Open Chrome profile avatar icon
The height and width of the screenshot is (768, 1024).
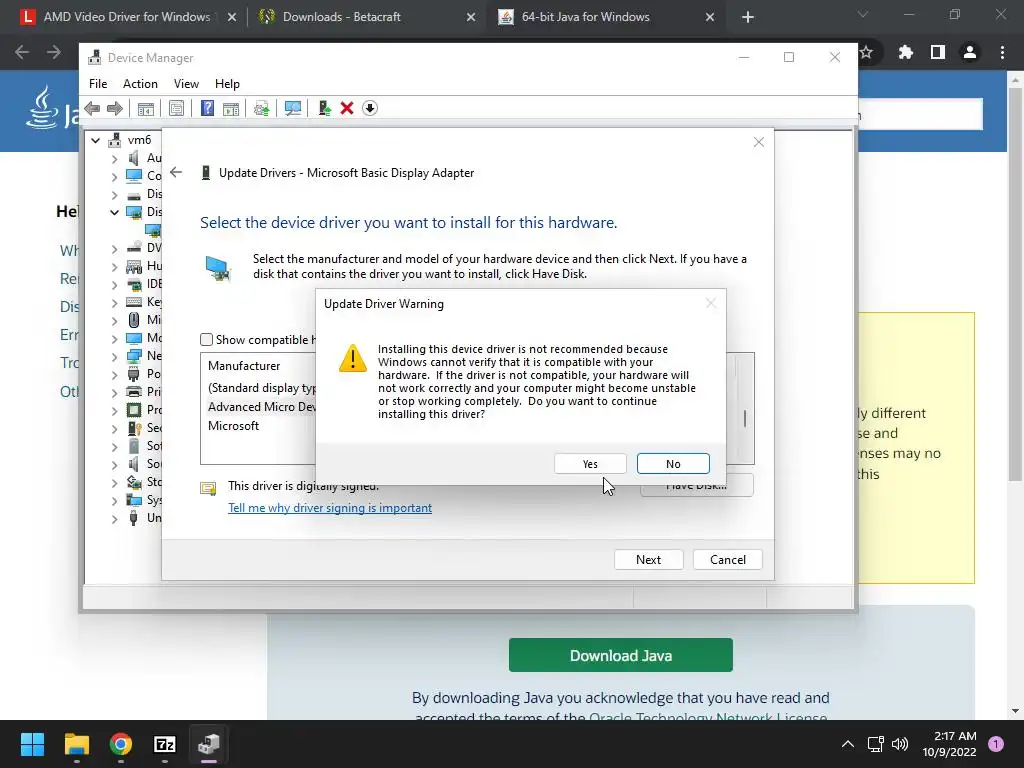970,52
